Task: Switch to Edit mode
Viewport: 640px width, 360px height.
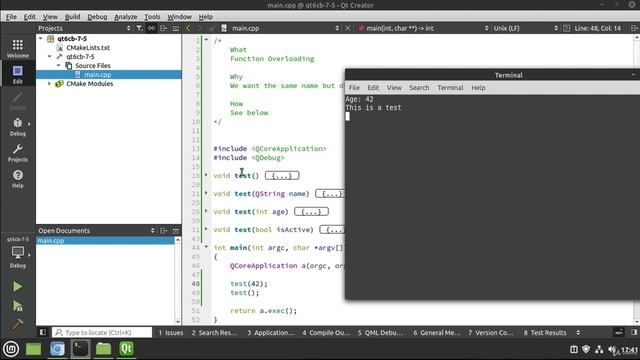Action: tap(18, 75)
